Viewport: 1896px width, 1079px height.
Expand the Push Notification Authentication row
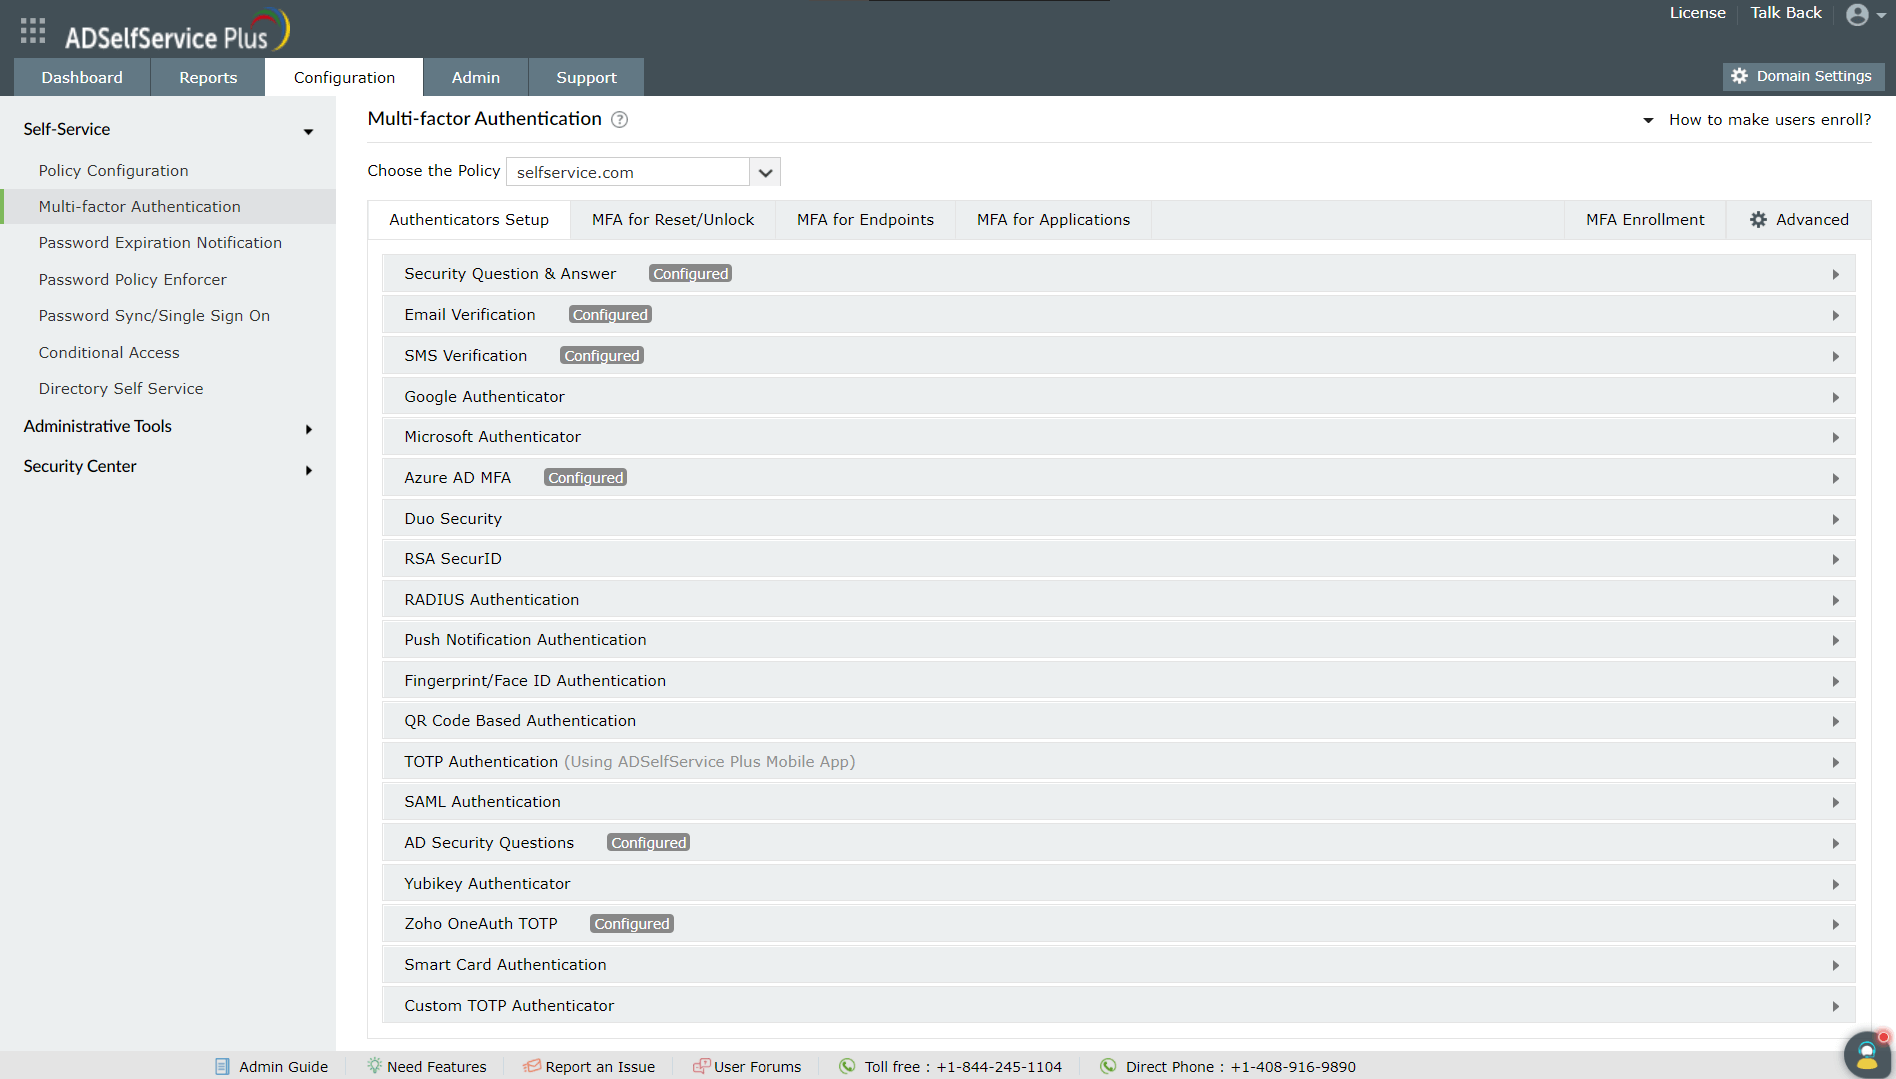[1119, 640]
